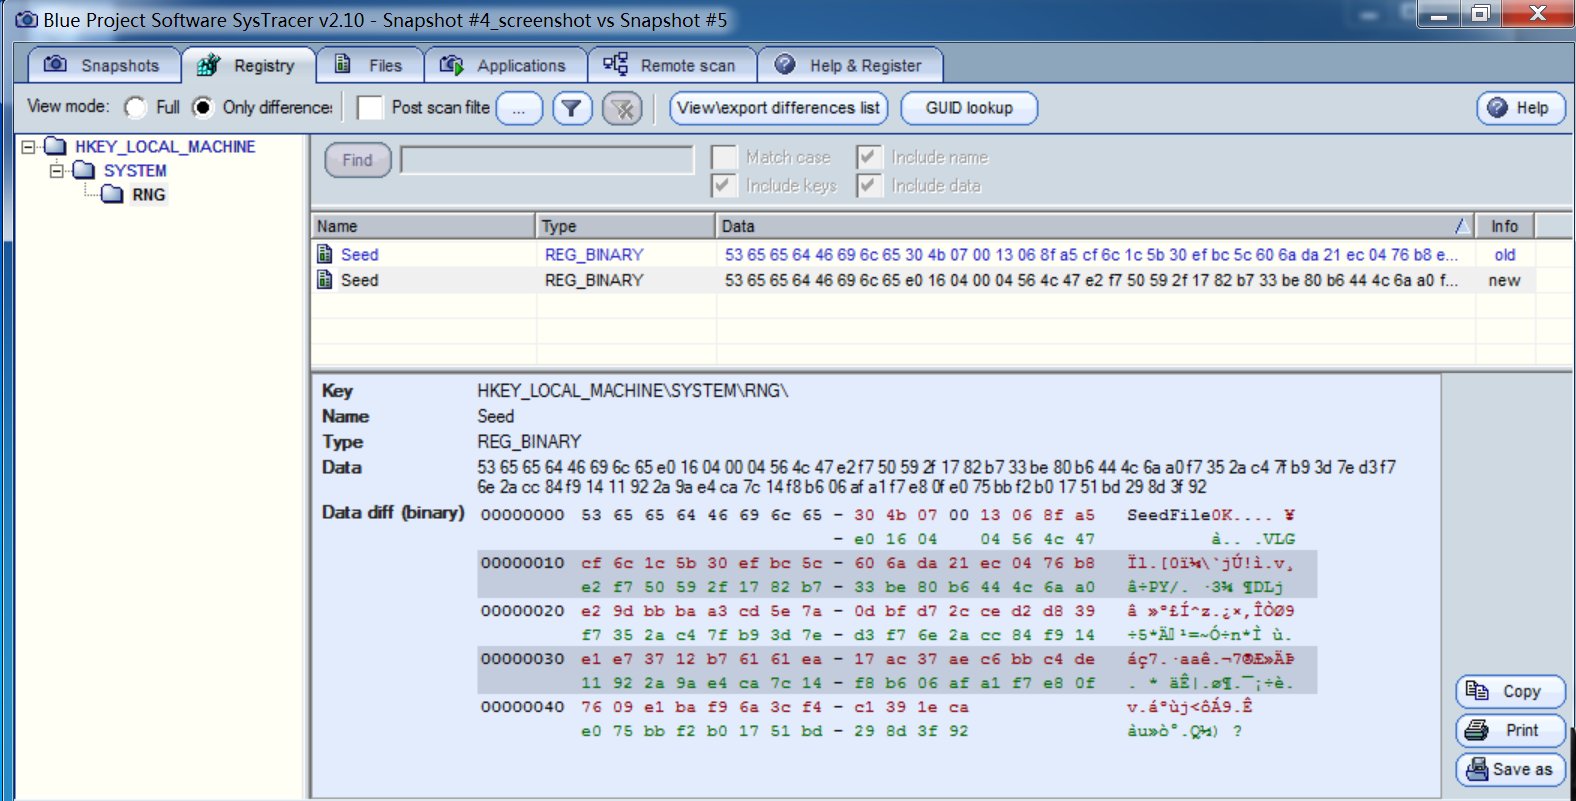Toggle the Include keys checkbox

click(724, 185)
